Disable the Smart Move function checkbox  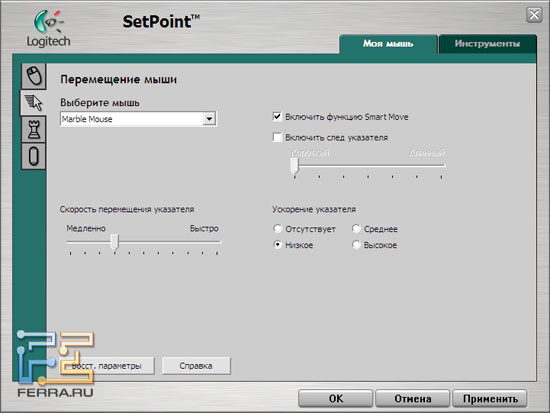(x=277, y=116)
